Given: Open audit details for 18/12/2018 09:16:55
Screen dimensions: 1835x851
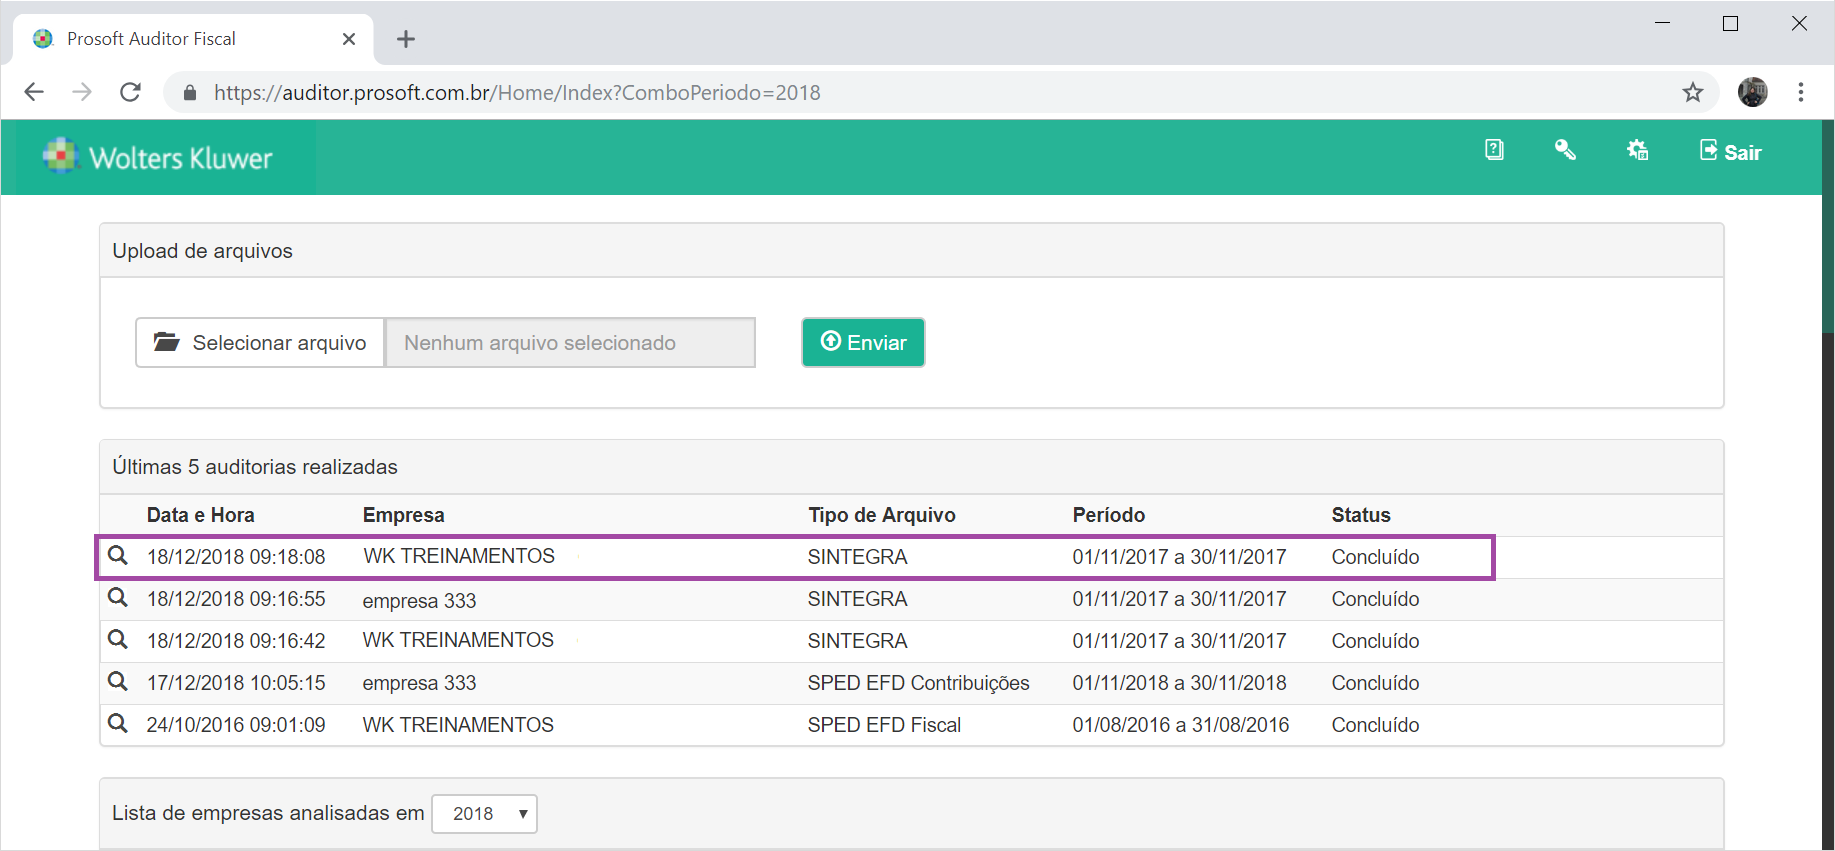Looking at the screenshot, I should point(118,597).
